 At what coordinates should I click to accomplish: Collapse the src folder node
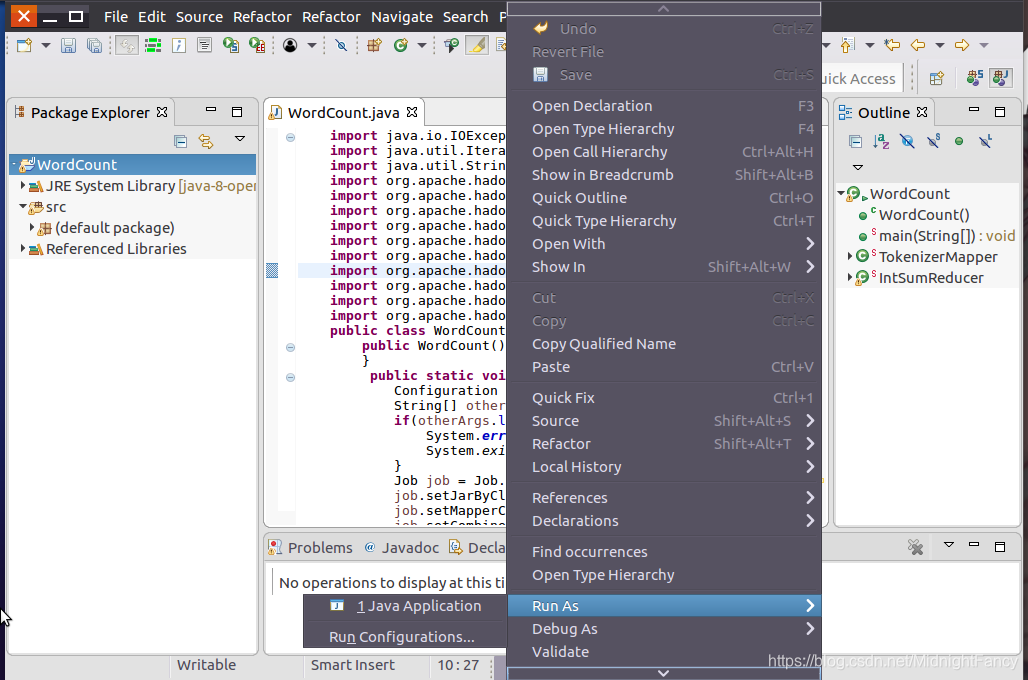click(22, 207)
